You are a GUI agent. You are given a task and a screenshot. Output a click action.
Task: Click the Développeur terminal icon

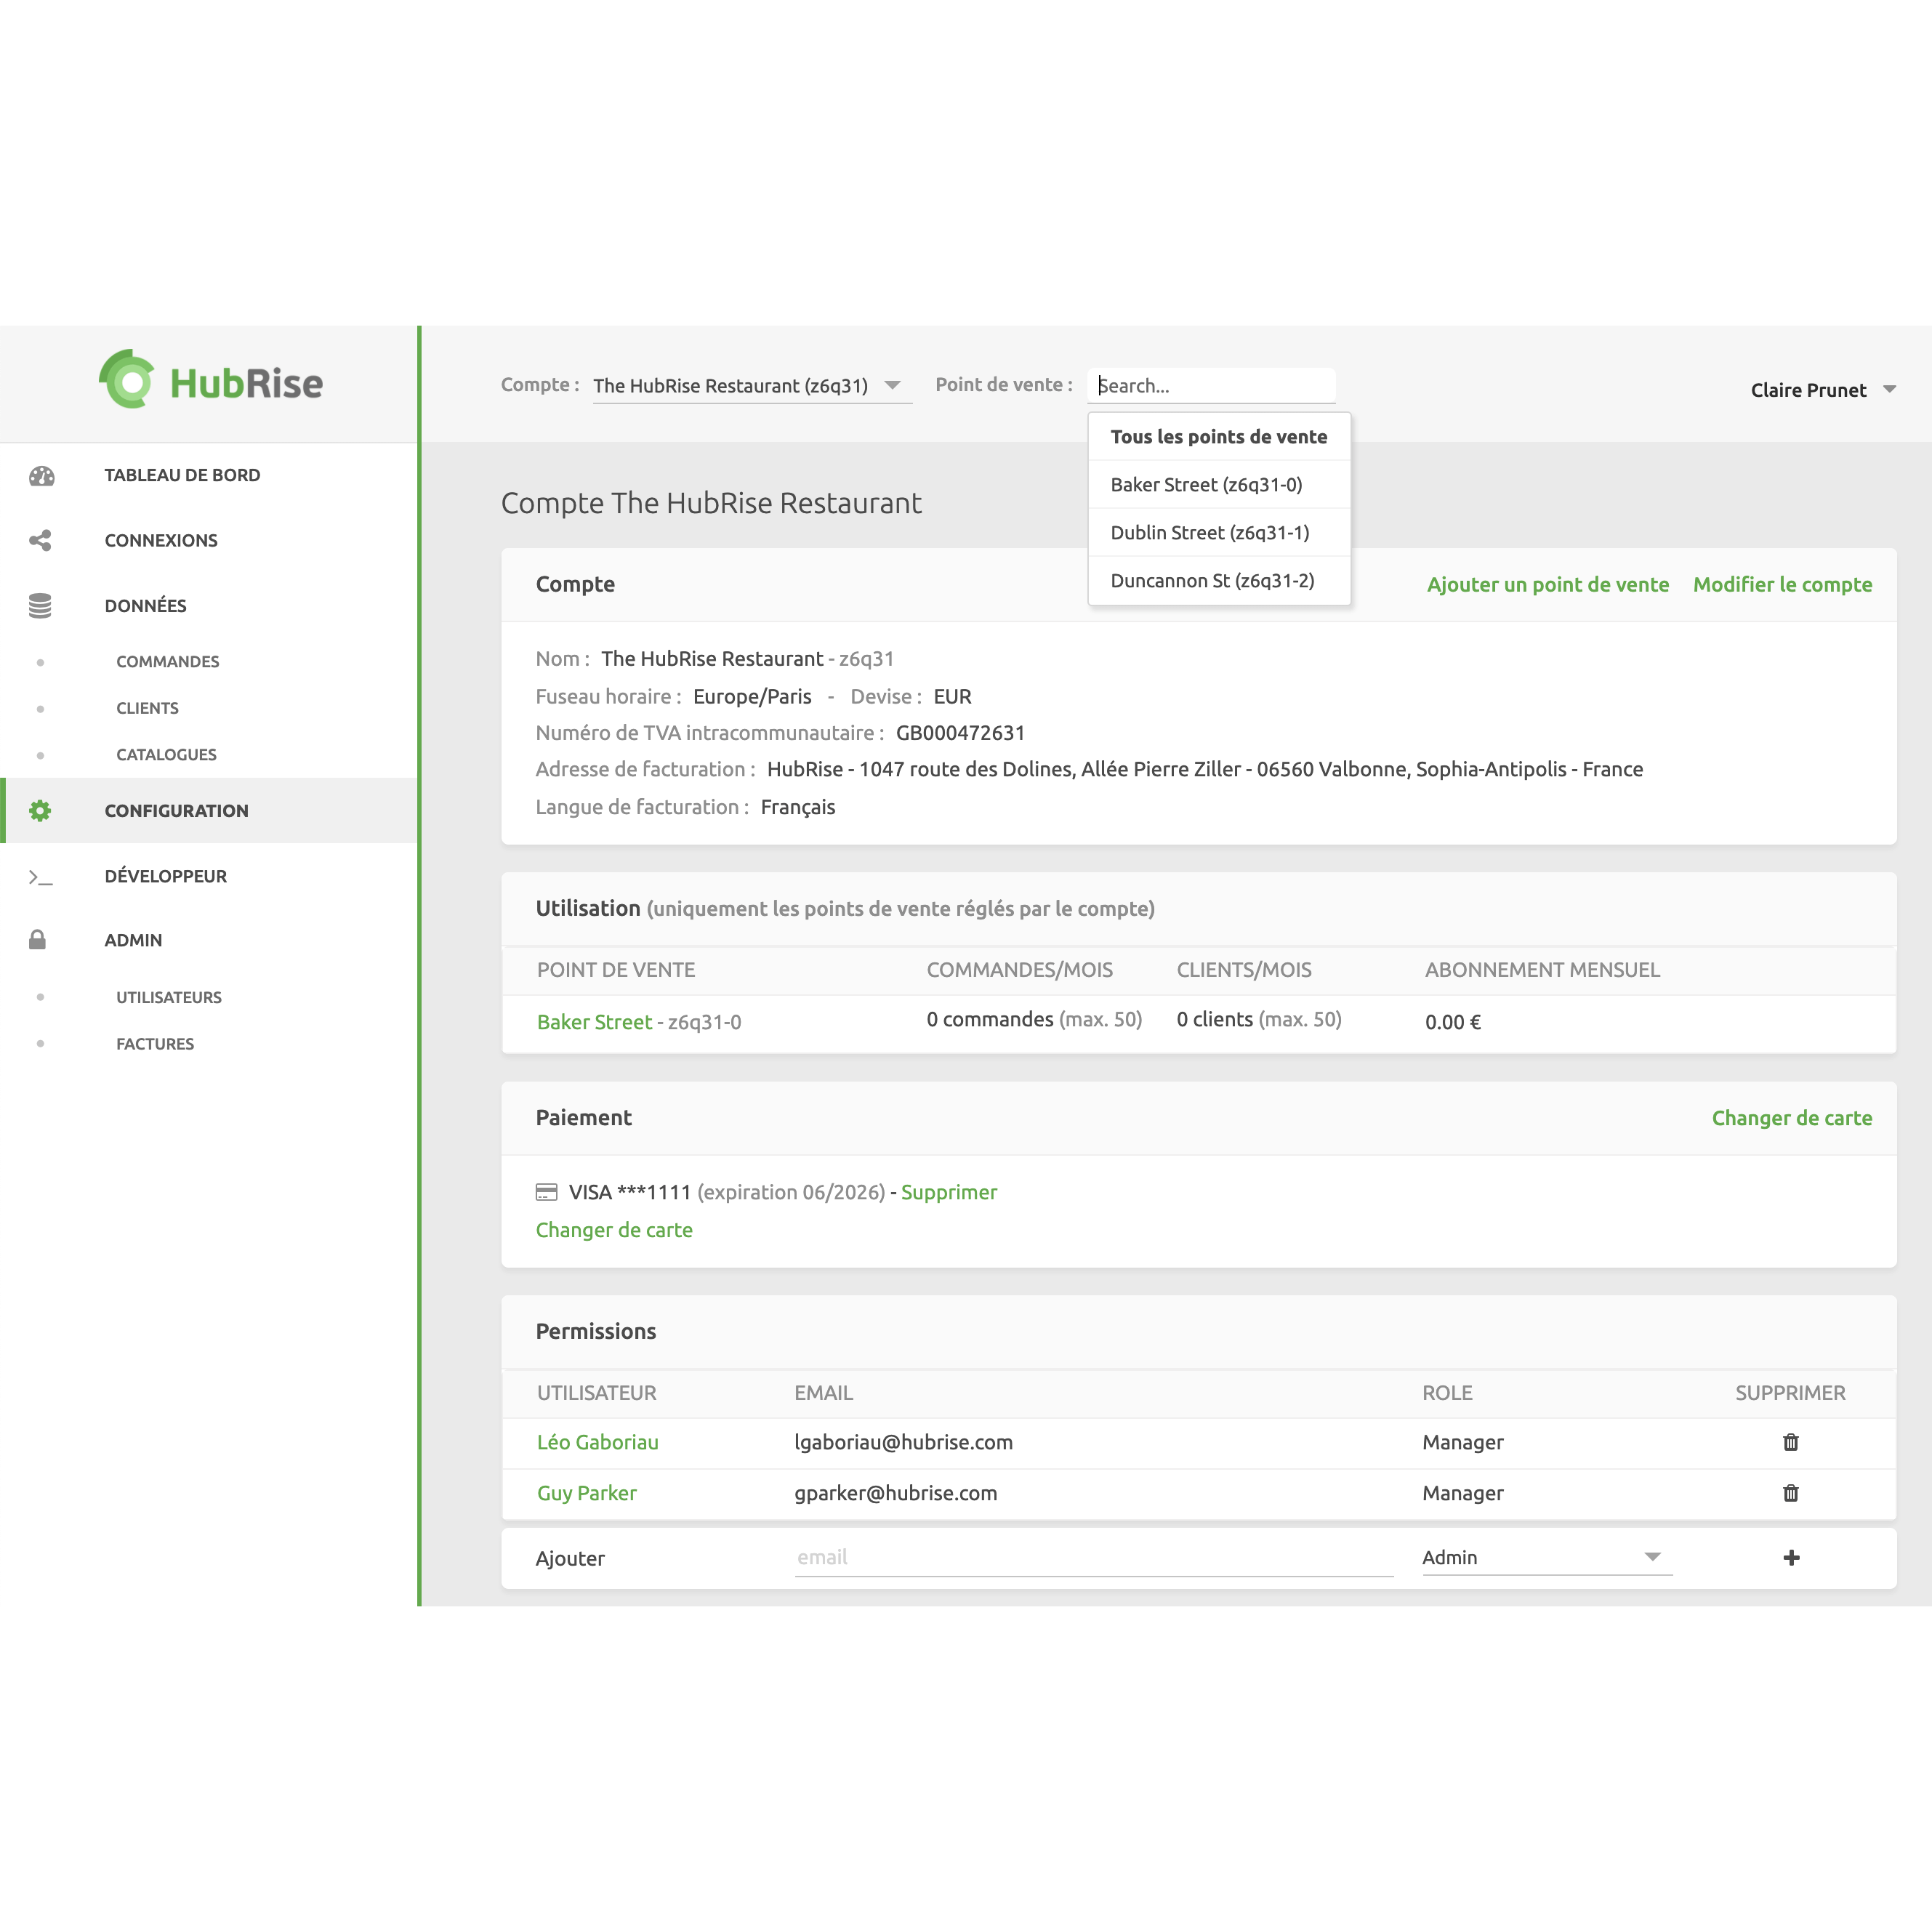point(40,877)
